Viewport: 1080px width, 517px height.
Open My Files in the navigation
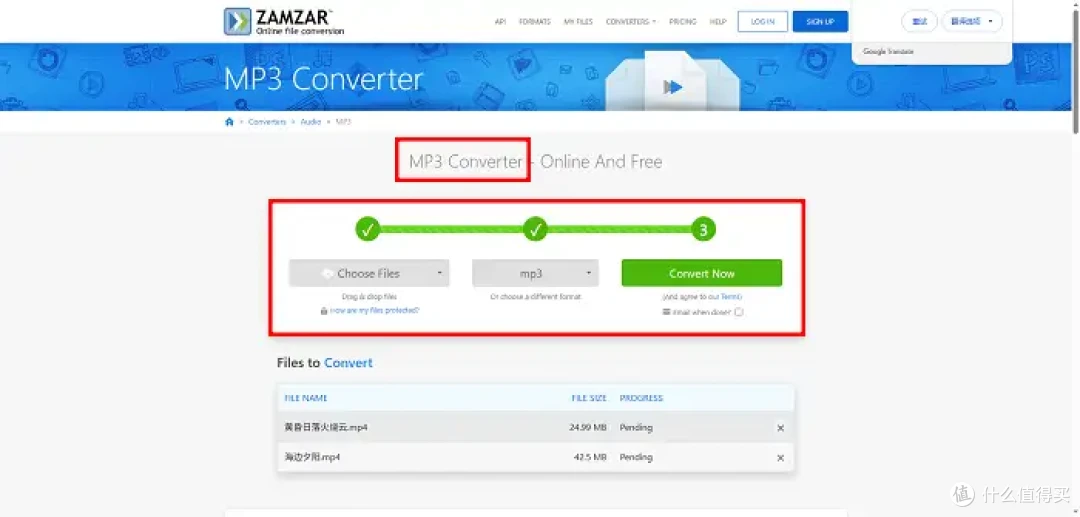click(x=578, y=22)
